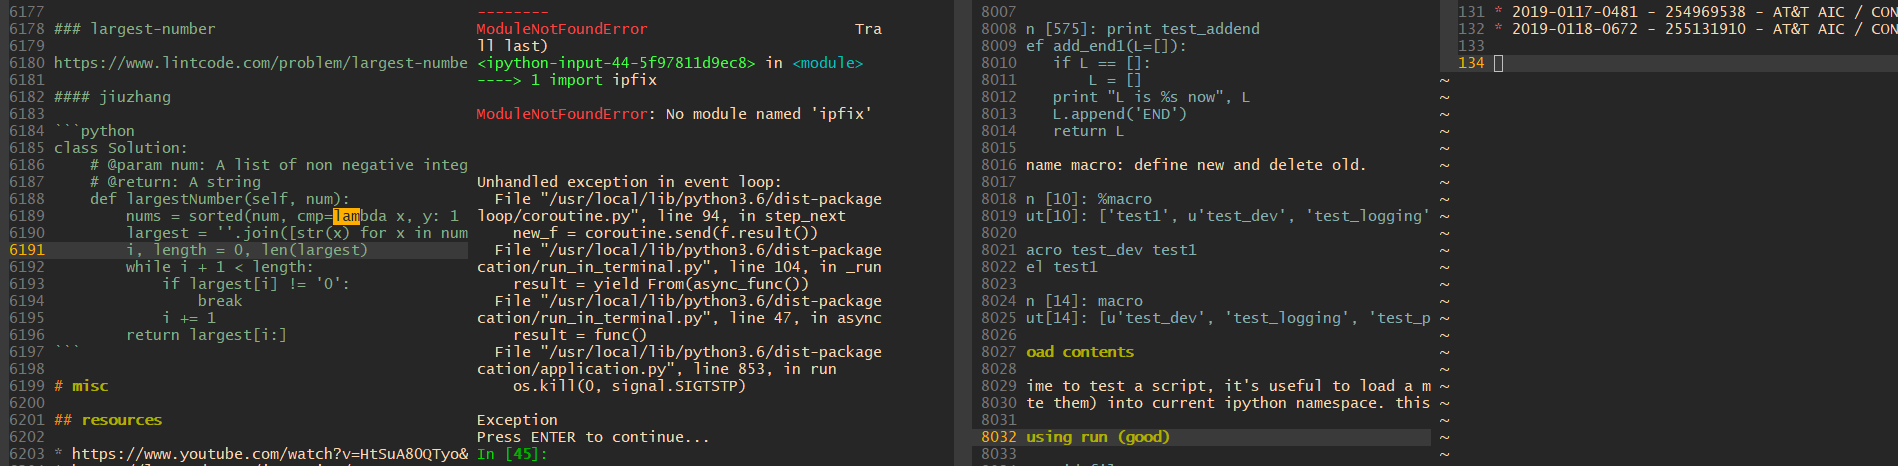Click "No module named 'ipfix'" message
Image resolution: width=1898 pixels, height=466 pixels.
coord(769,114)
